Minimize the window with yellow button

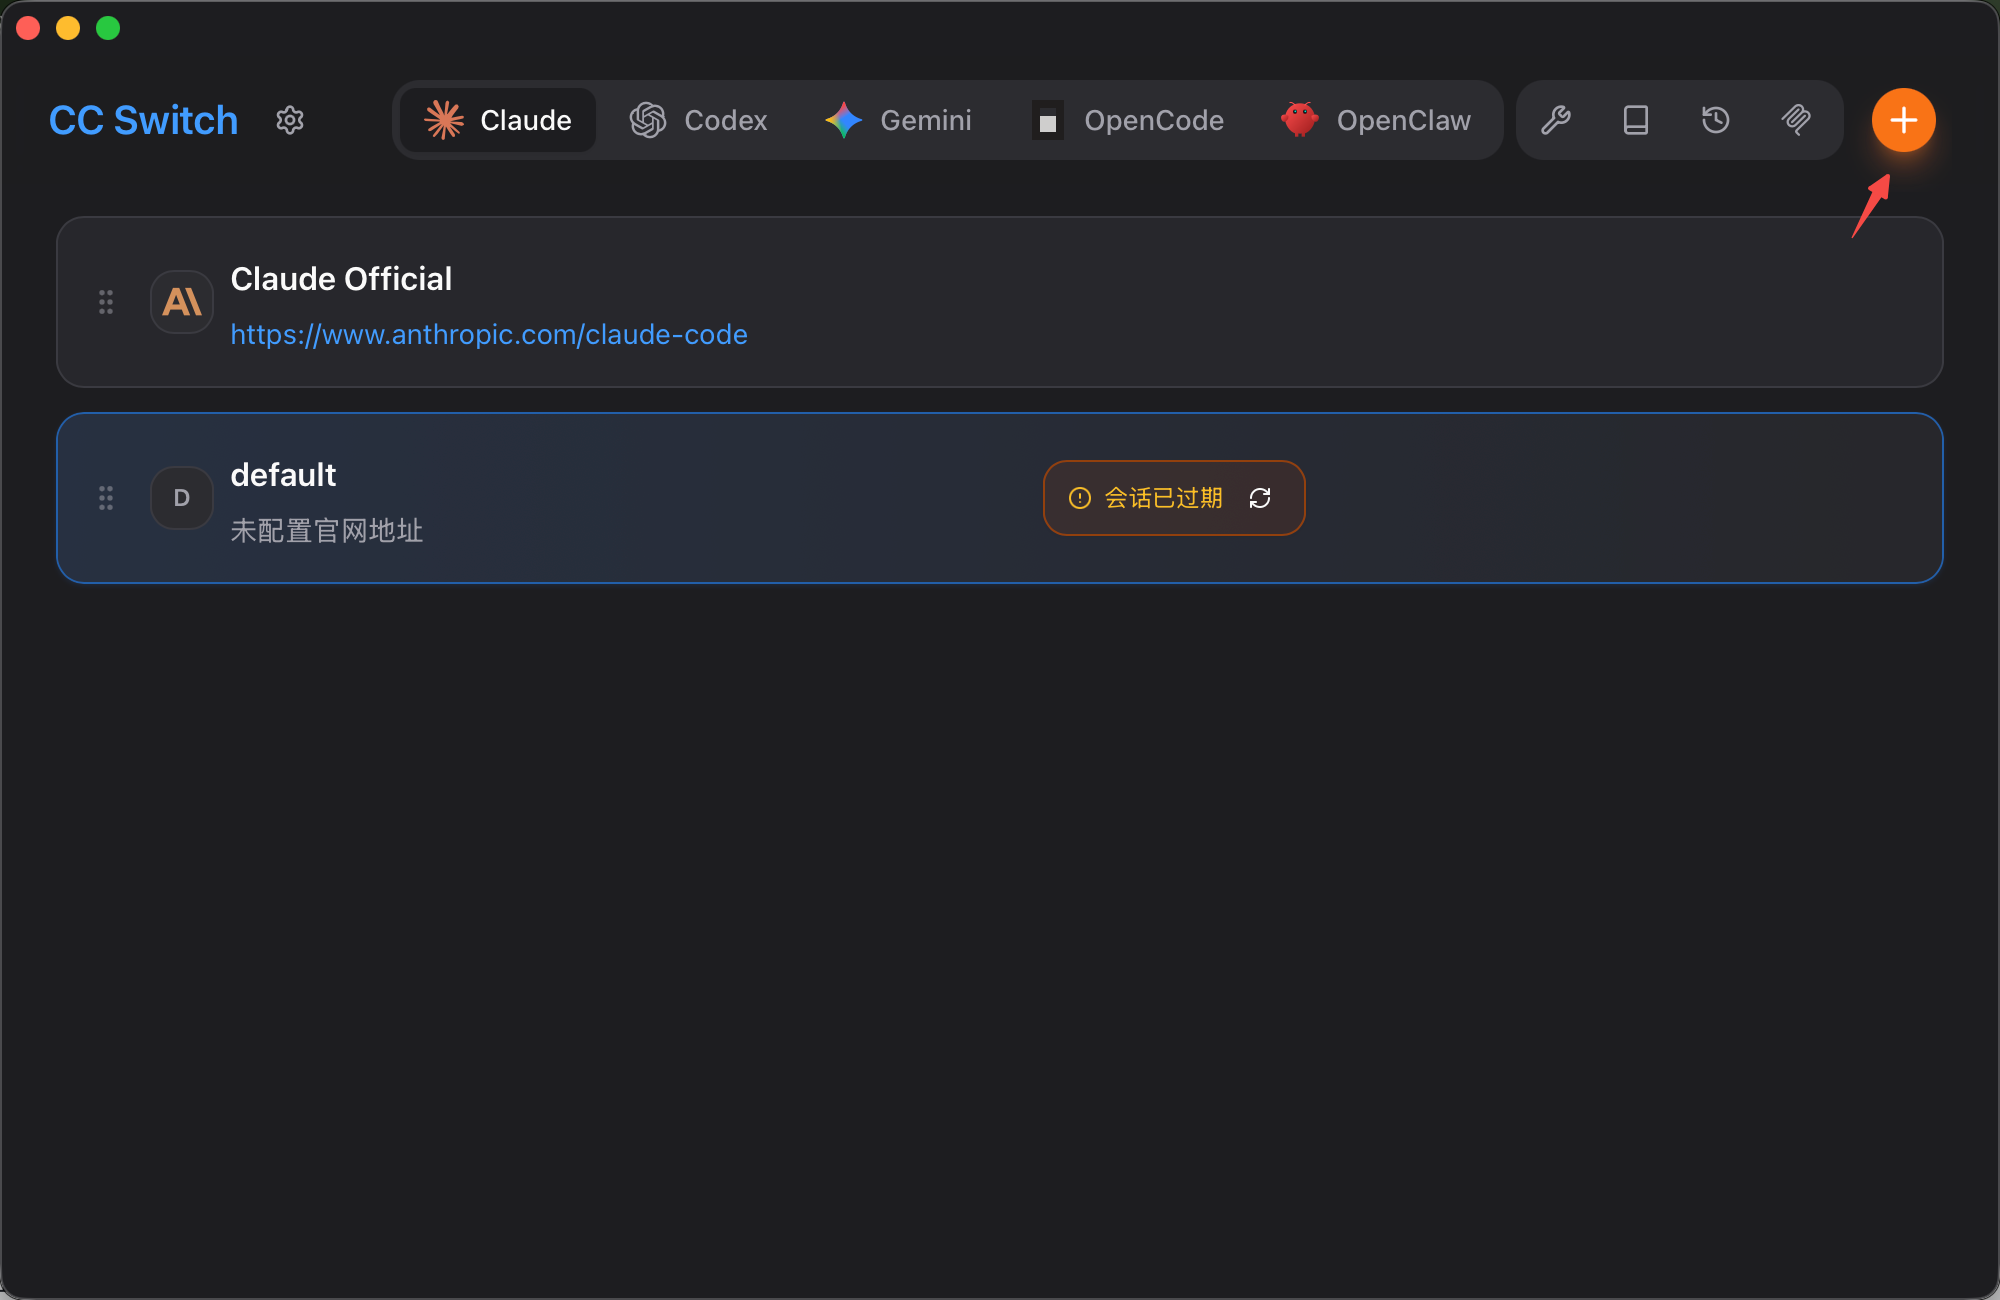tap(68, 28)
